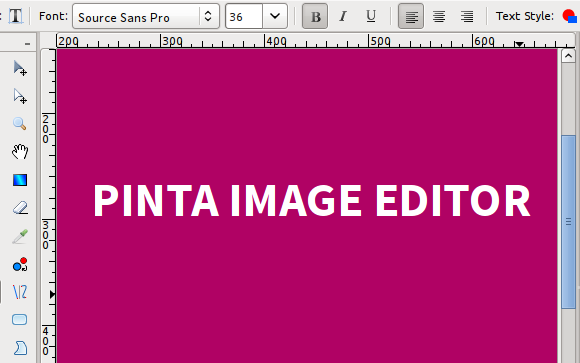This screenshot has width=580, height=363.
Task: Set text alignment to center
Action: tap(439, 16)
